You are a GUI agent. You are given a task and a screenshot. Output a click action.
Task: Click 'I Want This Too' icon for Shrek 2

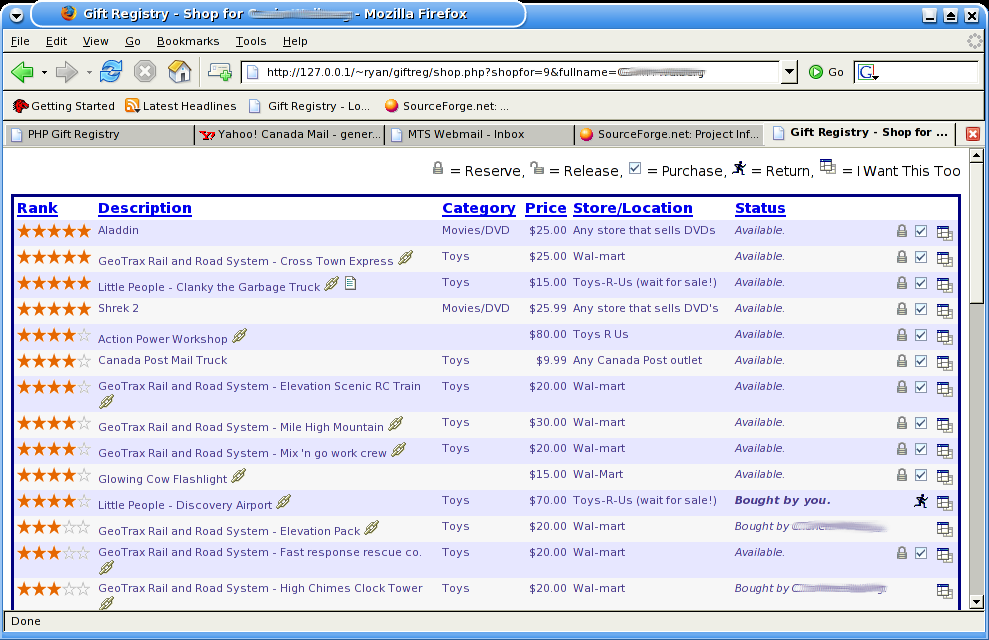pyautogui.click(x=944, y=311)
